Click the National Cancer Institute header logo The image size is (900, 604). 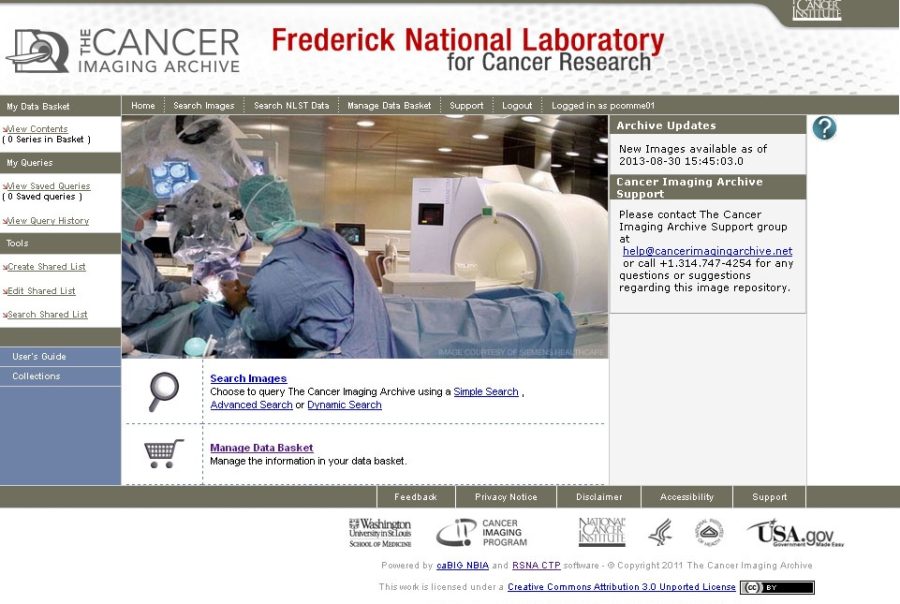point(817,10)
